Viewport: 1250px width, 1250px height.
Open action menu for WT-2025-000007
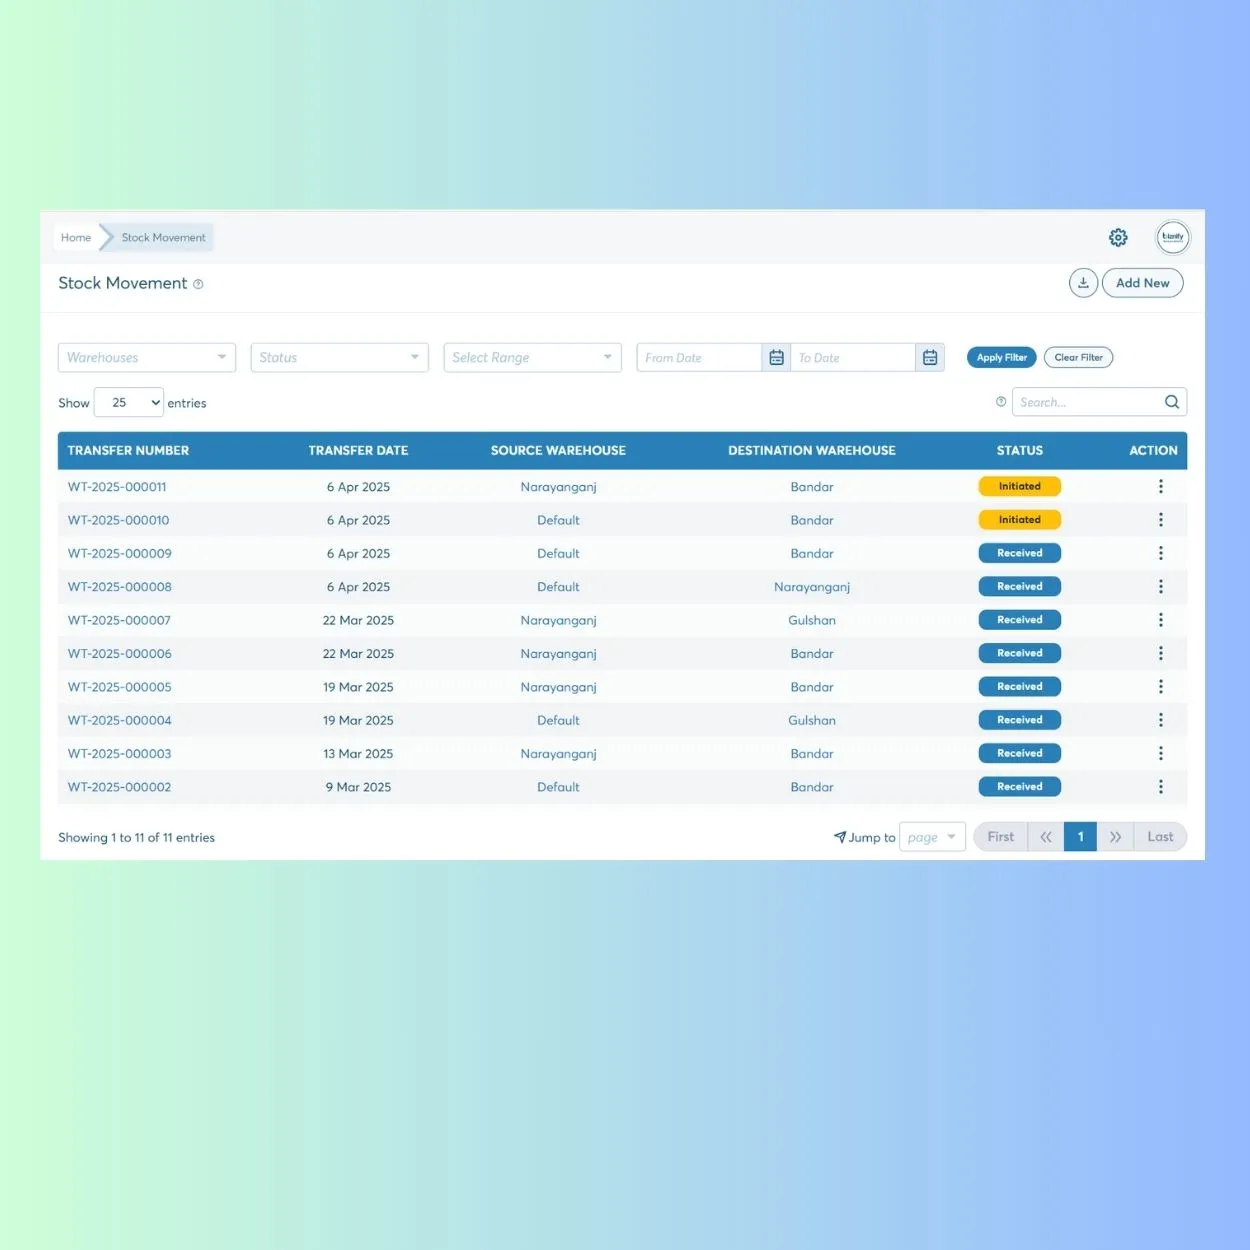(x=1160, y=620)
